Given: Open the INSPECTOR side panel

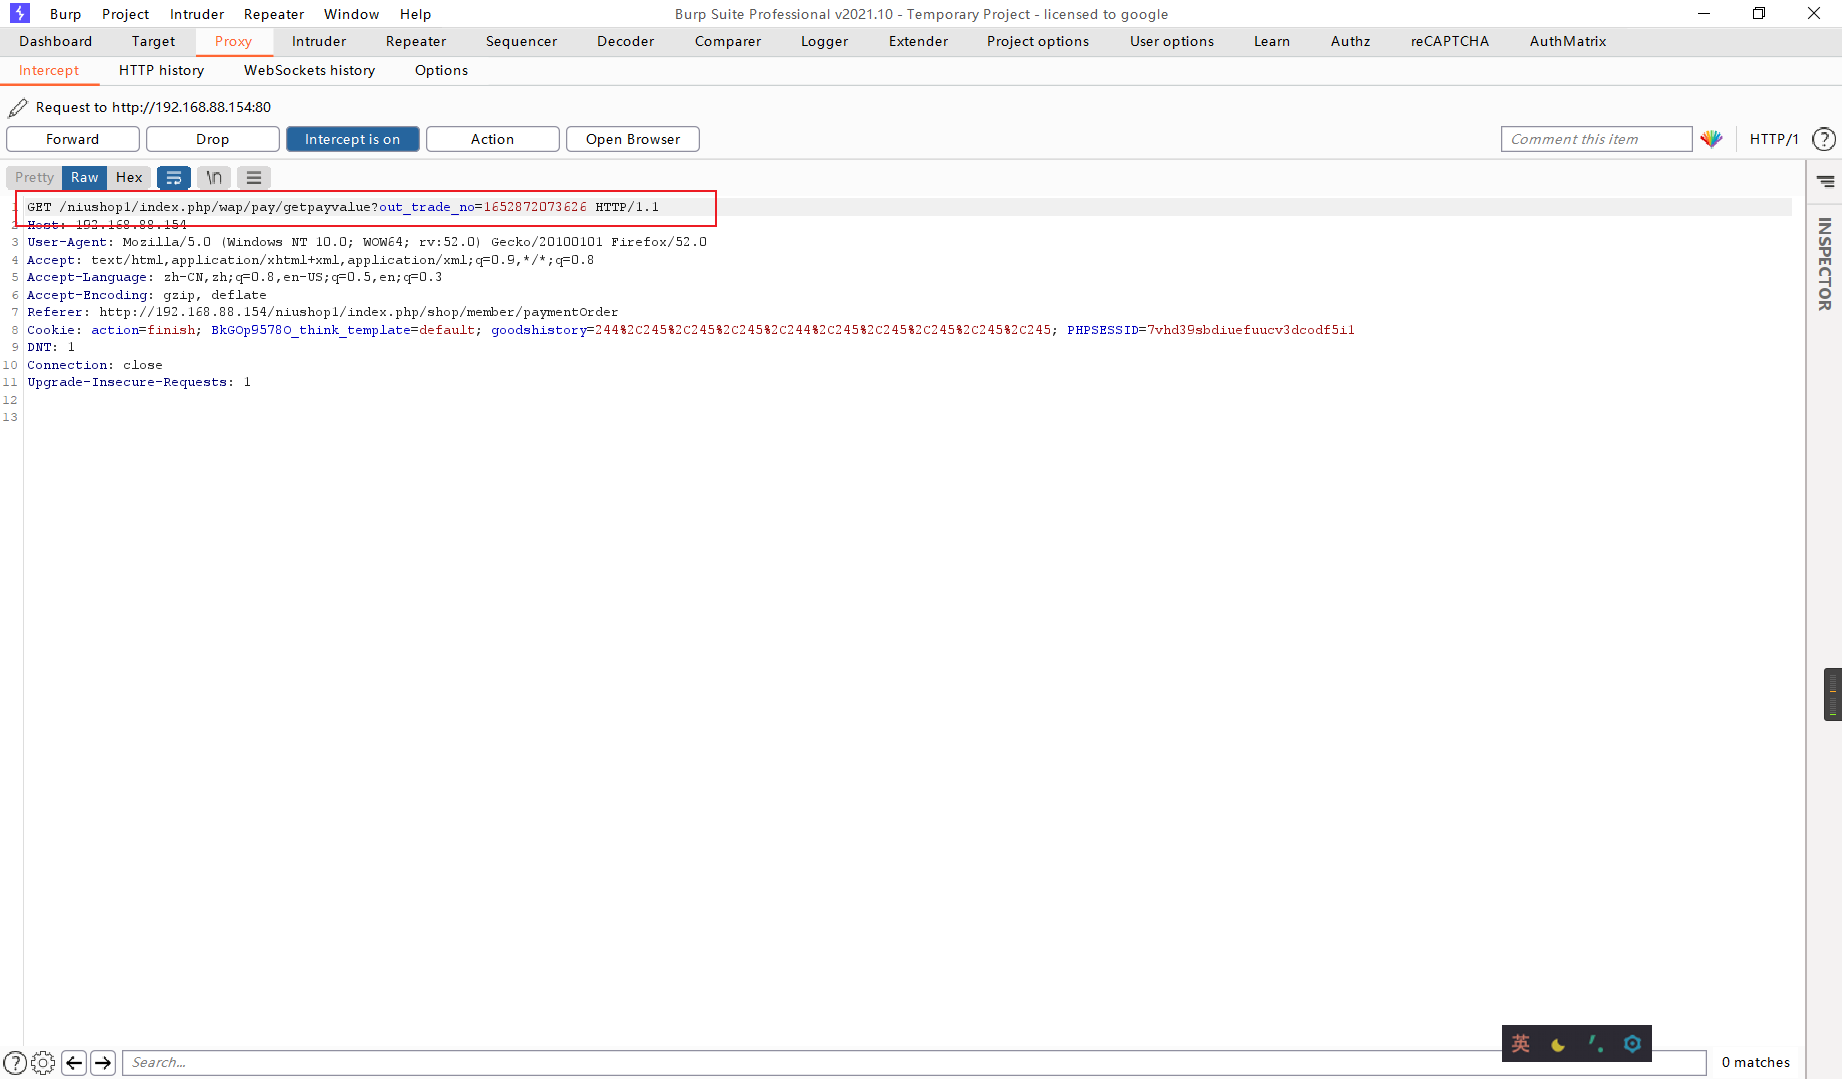Looking at the screenshot, I should pos(1825,264).
